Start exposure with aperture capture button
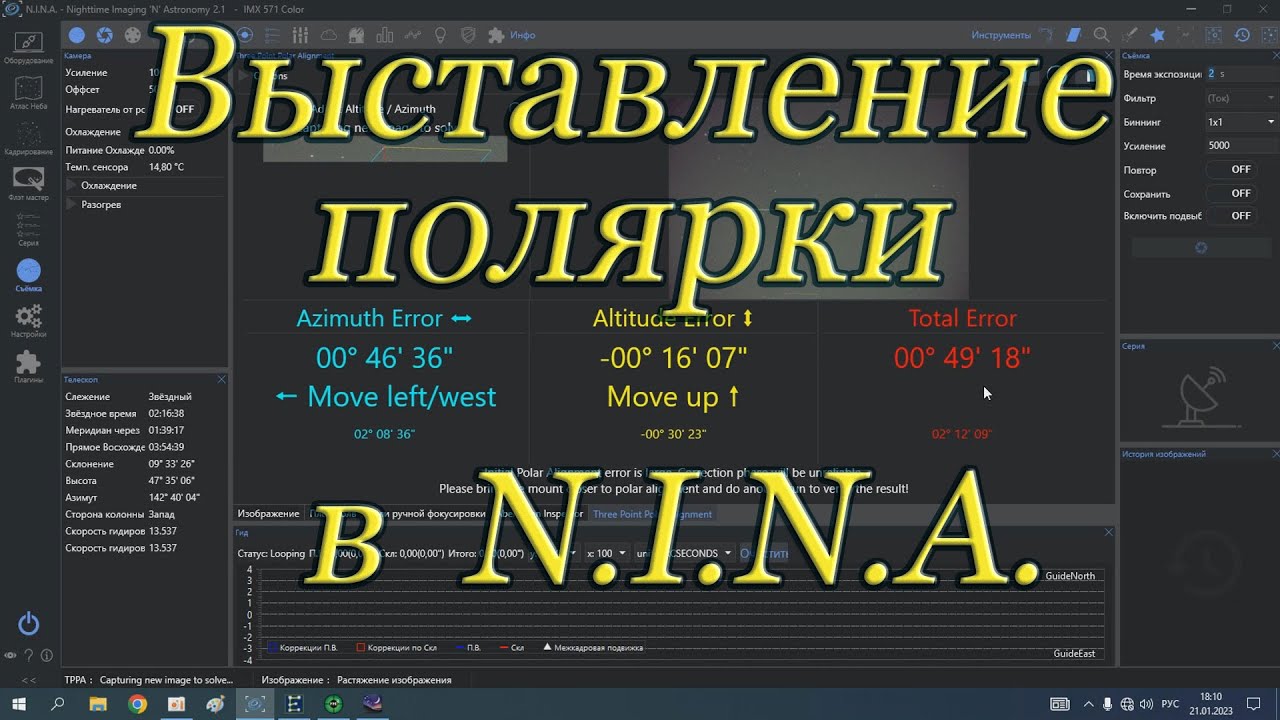This screenshot has width=1280, height=720. pyautogui.click(x=1201, y=247)
